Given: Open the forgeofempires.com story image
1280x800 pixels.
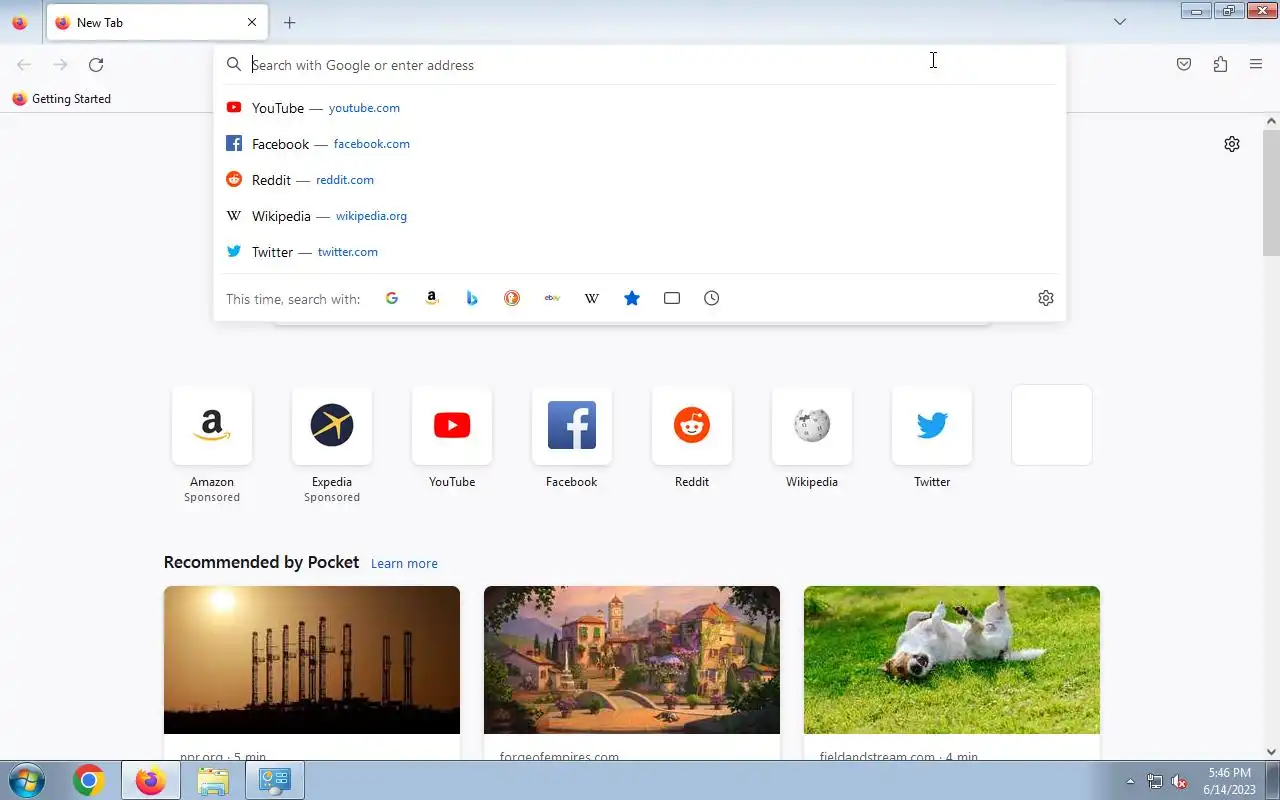Looking at the screenshot, I should pyautogui.click(x=632, y=660).
